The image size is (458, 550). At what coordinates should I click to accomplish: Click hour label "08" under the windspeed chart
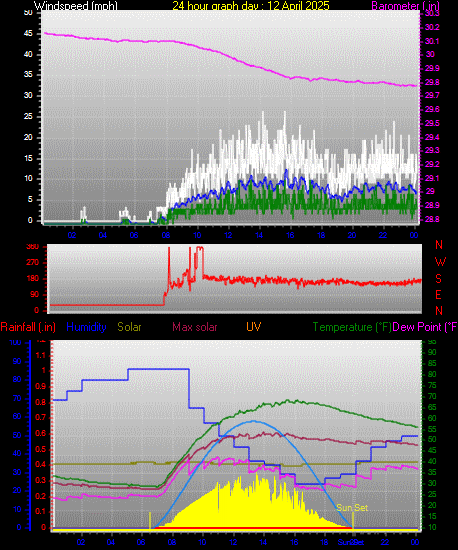[166, 235]
